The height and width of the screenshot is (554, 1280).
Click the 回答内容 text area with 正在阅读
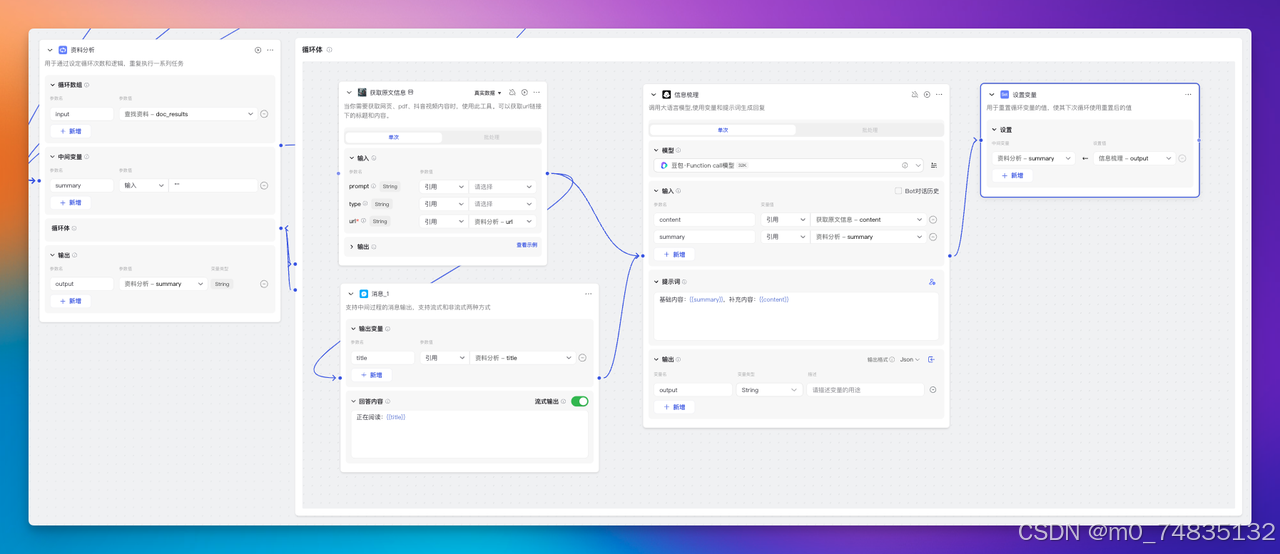pos(468,435)
